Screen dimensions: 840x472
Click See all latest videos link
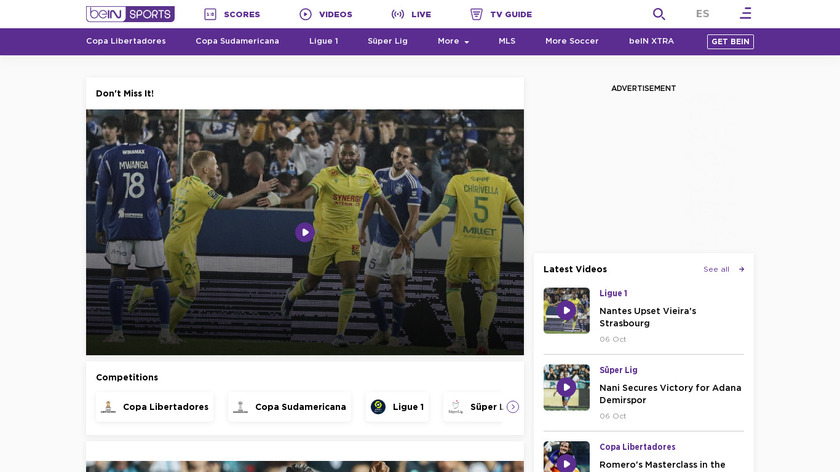point(716,269)
